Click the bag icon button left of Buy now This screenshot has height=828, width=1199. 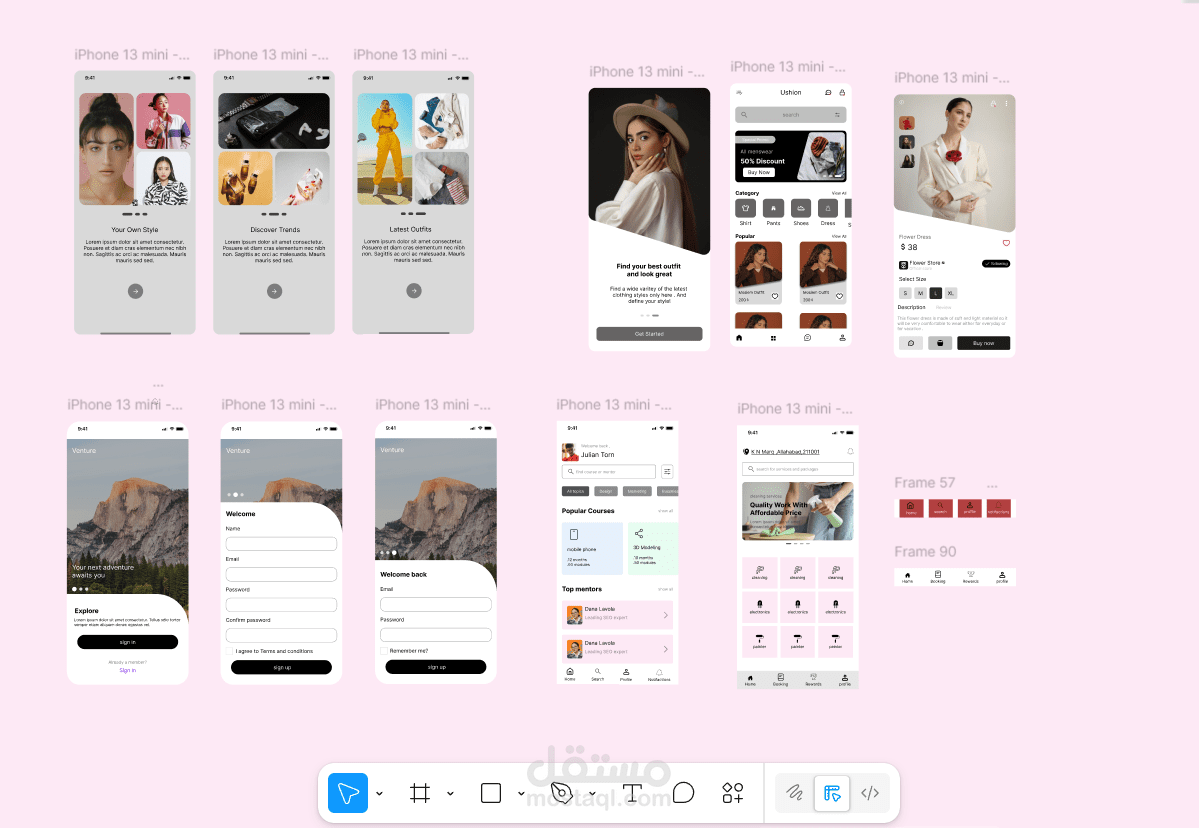pyautogui.click(x=940, y=343)
